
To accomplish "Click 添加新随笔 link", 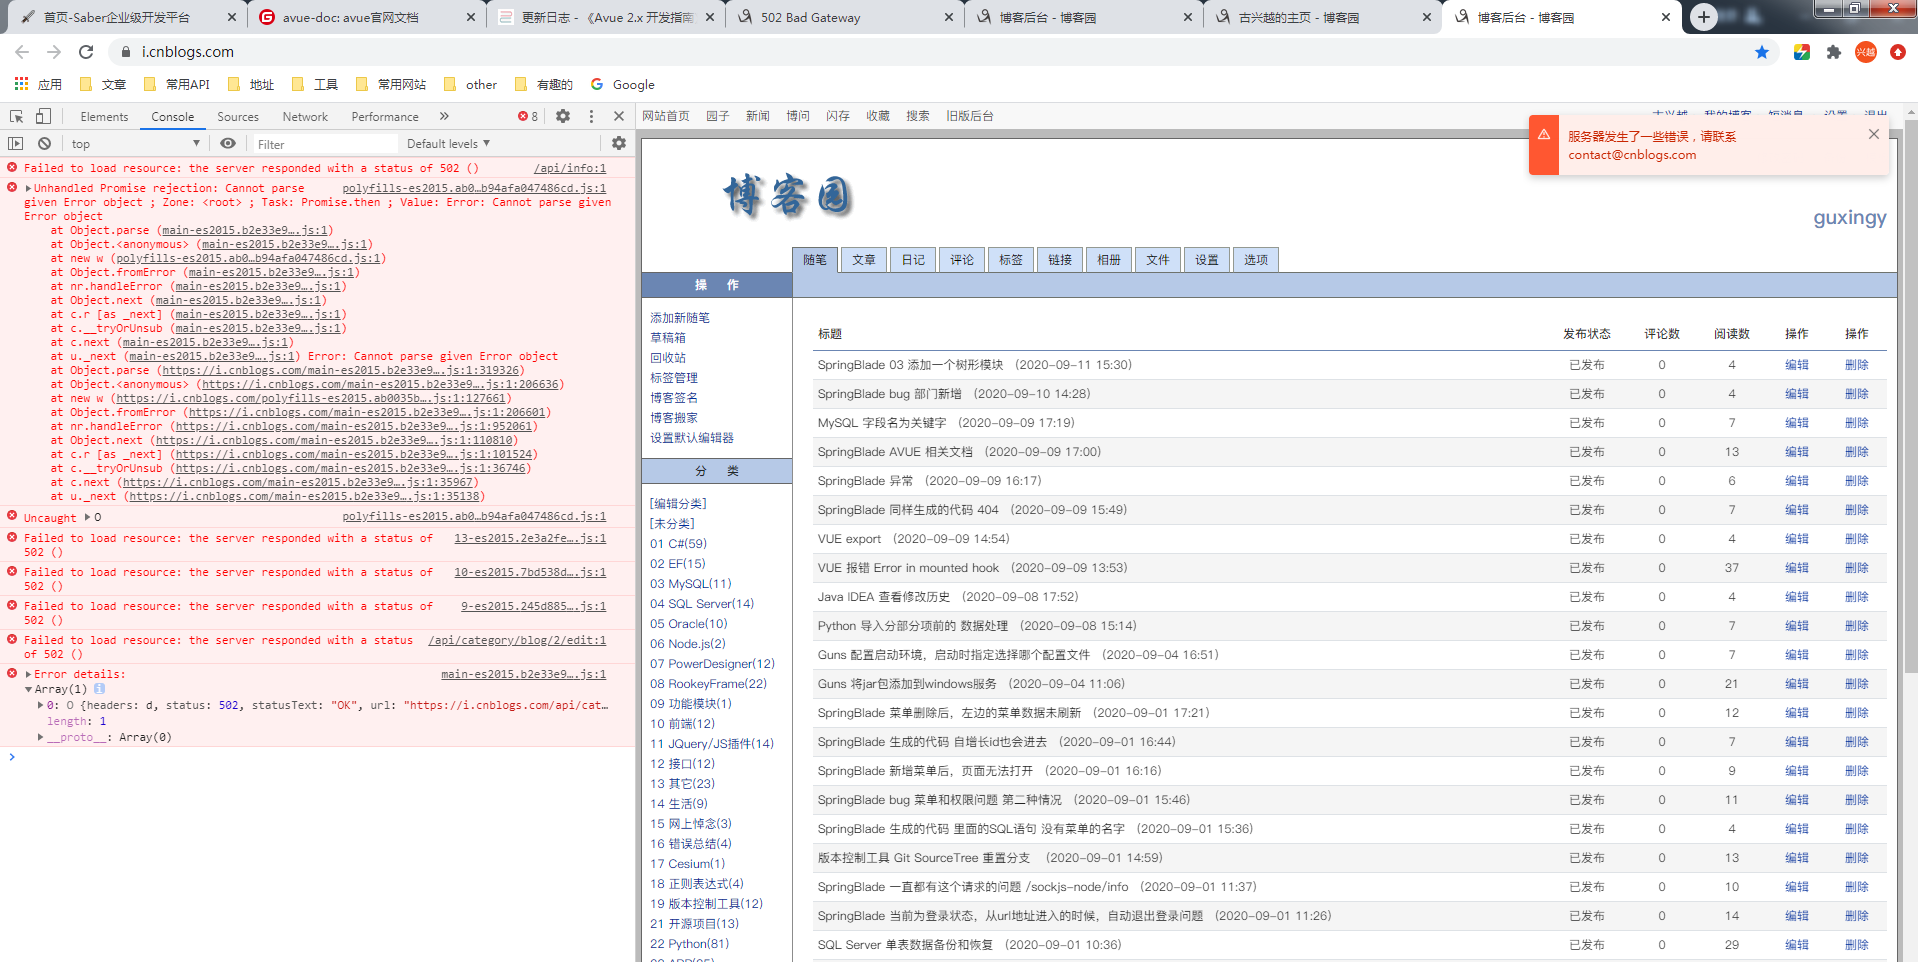I will [x=680, y=318].
